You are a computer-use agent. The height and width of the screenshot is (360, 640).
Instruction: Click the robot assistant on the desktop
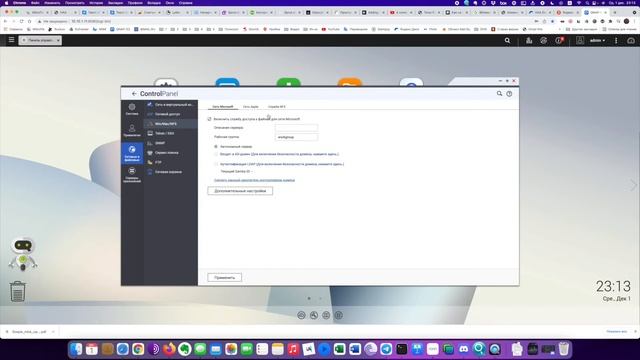coord(23,254)
